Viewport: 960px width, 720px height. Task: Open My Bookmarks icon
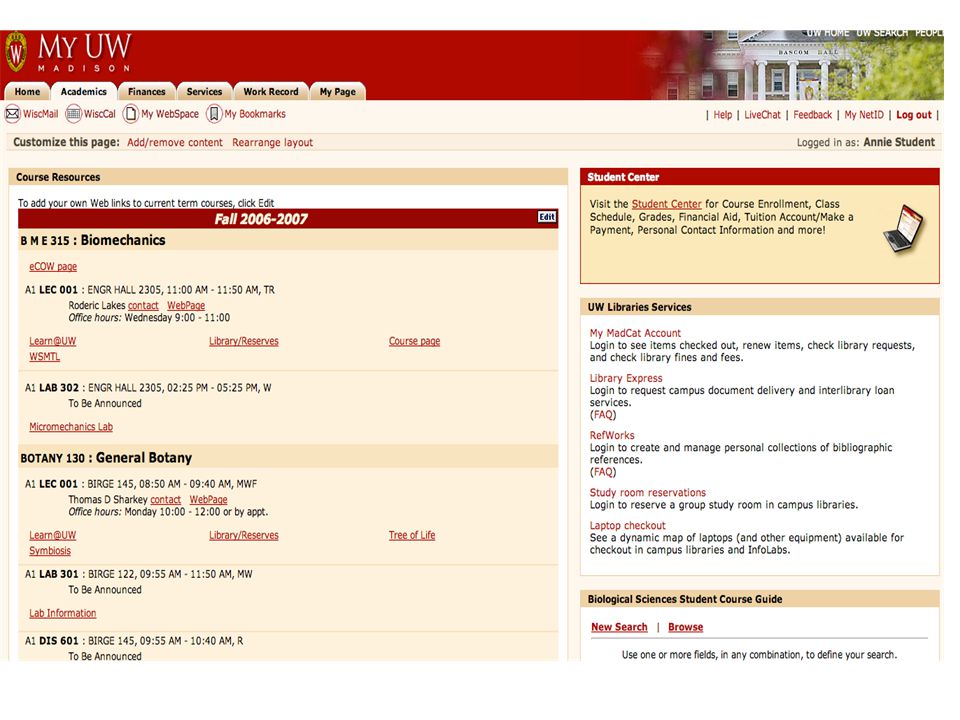(x=214, y=114)
